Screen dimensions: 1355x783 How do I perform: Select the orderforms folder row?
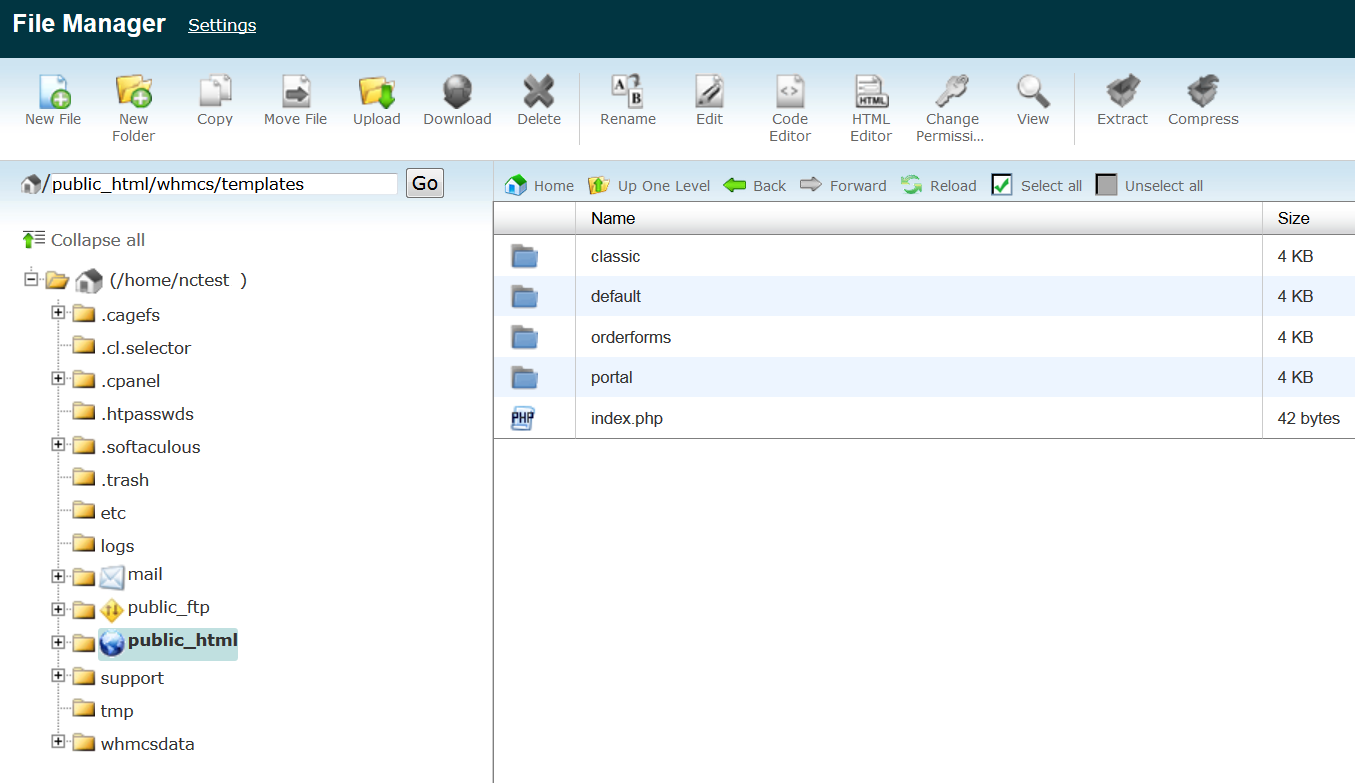[924, 337]
